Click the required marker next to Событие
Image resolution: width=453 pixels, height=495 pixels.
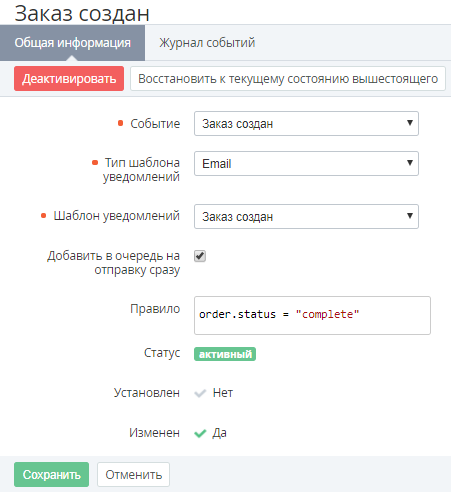click(x=121, y=123)
